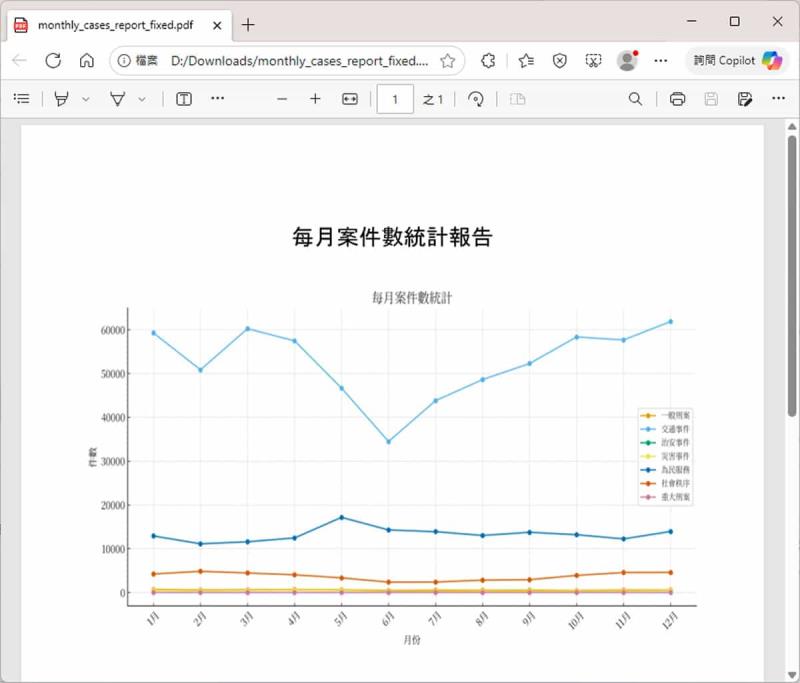Toggle fit to width view

tap(349, 99)
